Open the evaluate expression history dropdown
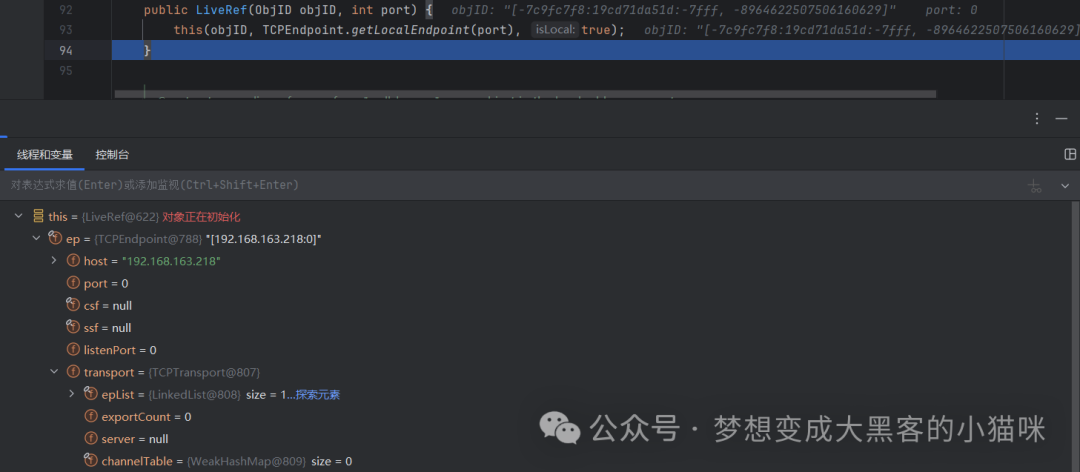The image size is (1080, 472). click(x=1065, y=185)
